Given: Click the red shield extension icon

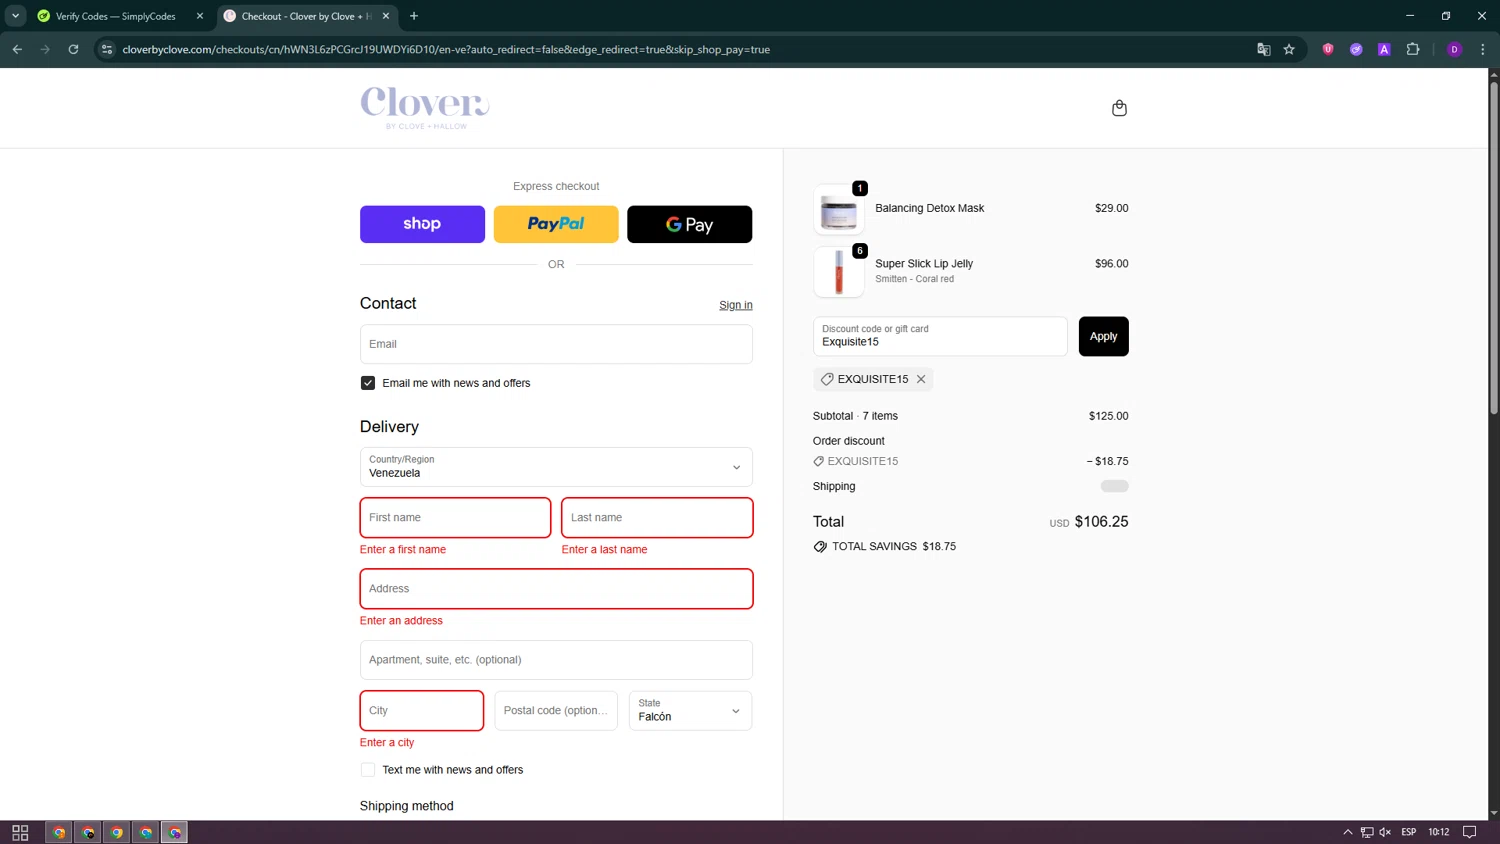Looking at the screenshot, I should [1328, 49].
